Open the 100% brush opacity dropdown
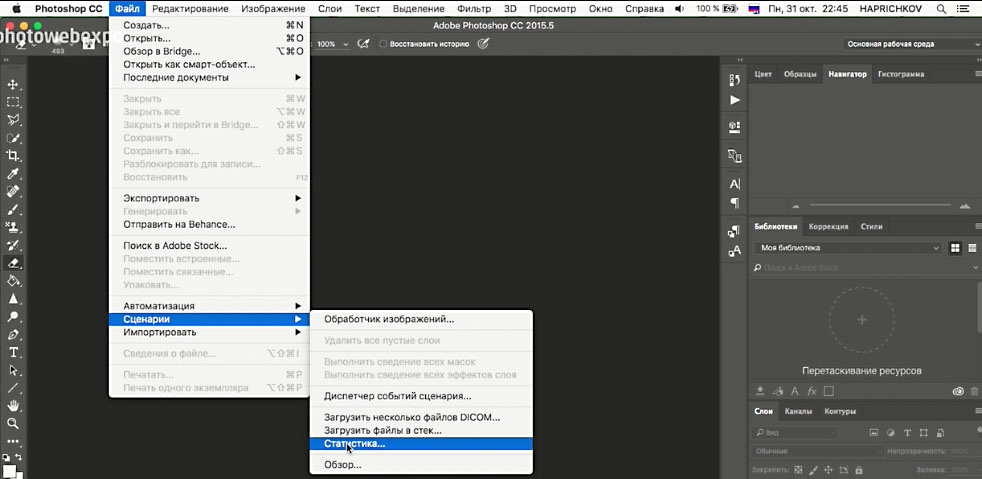982x479 pixels. 345,44
